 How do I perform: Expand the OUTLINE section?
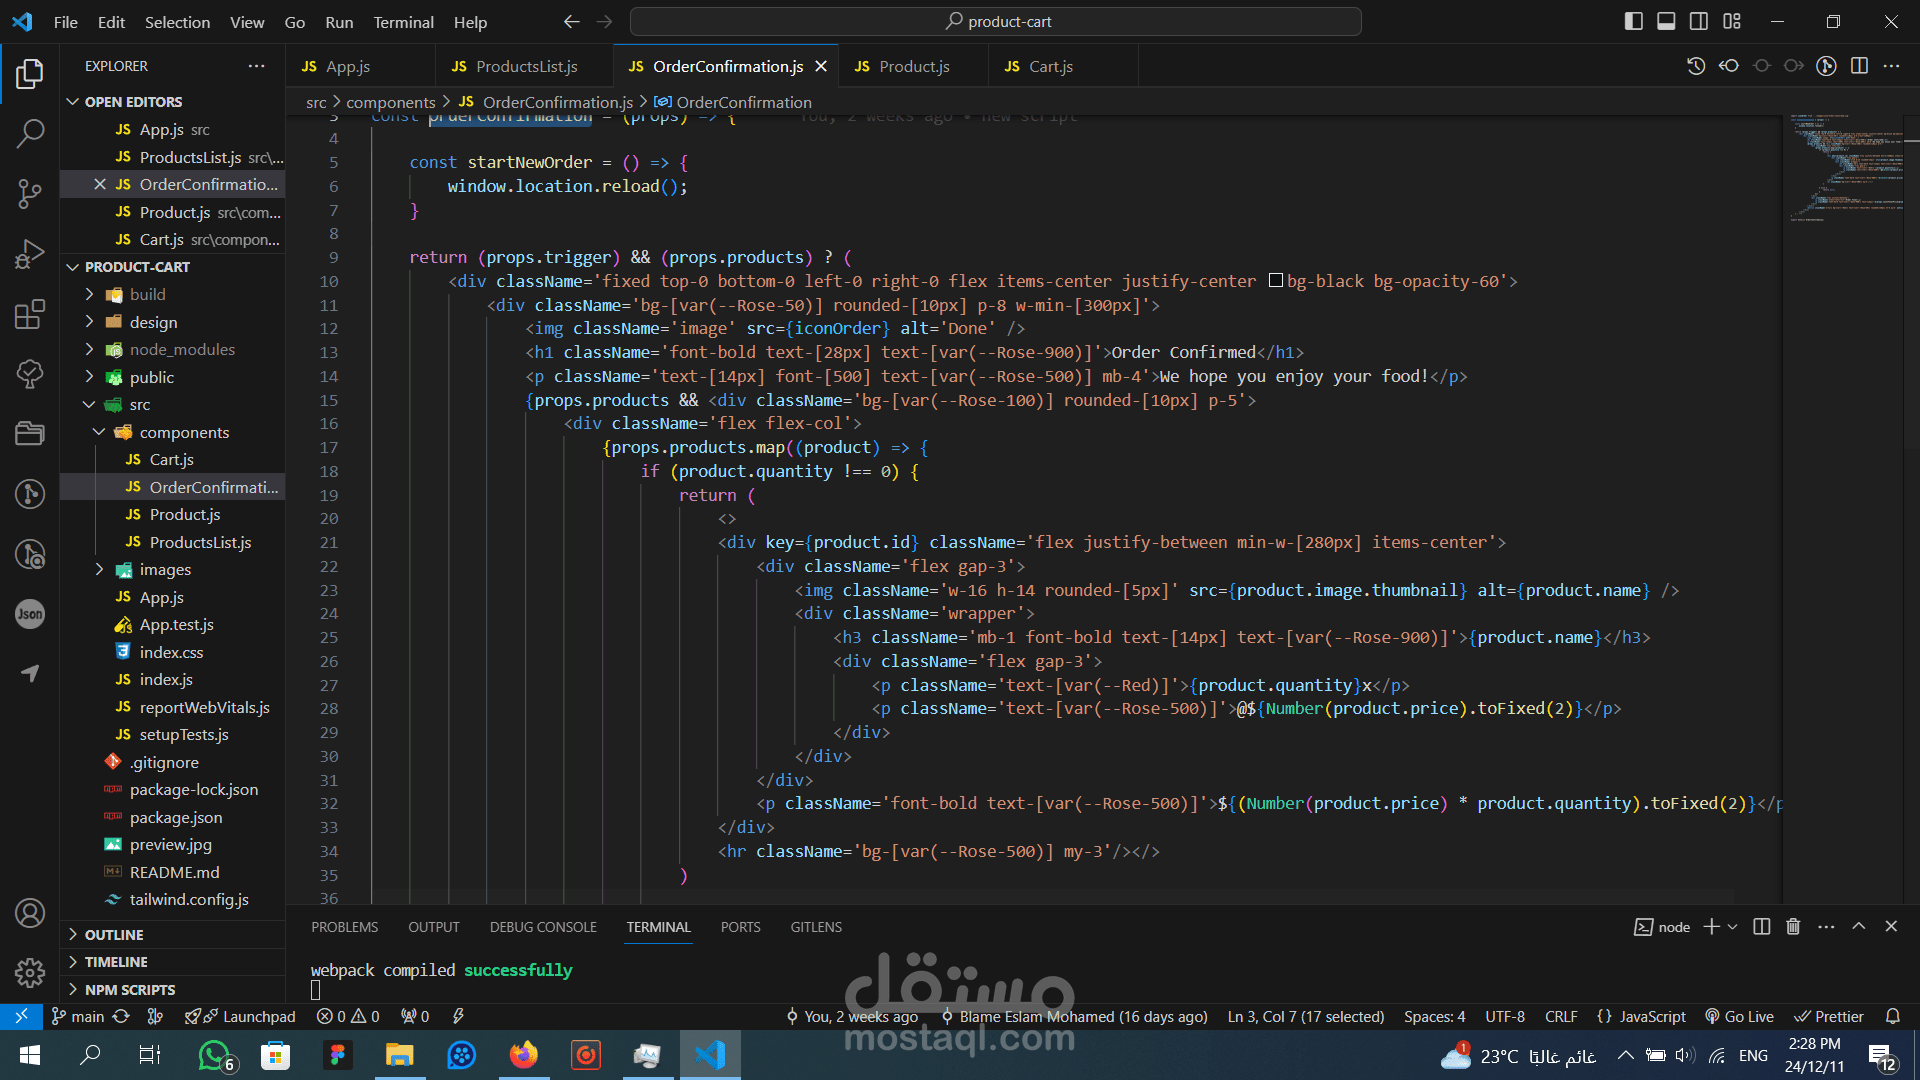pyautogui.click(x=114, y=934)
